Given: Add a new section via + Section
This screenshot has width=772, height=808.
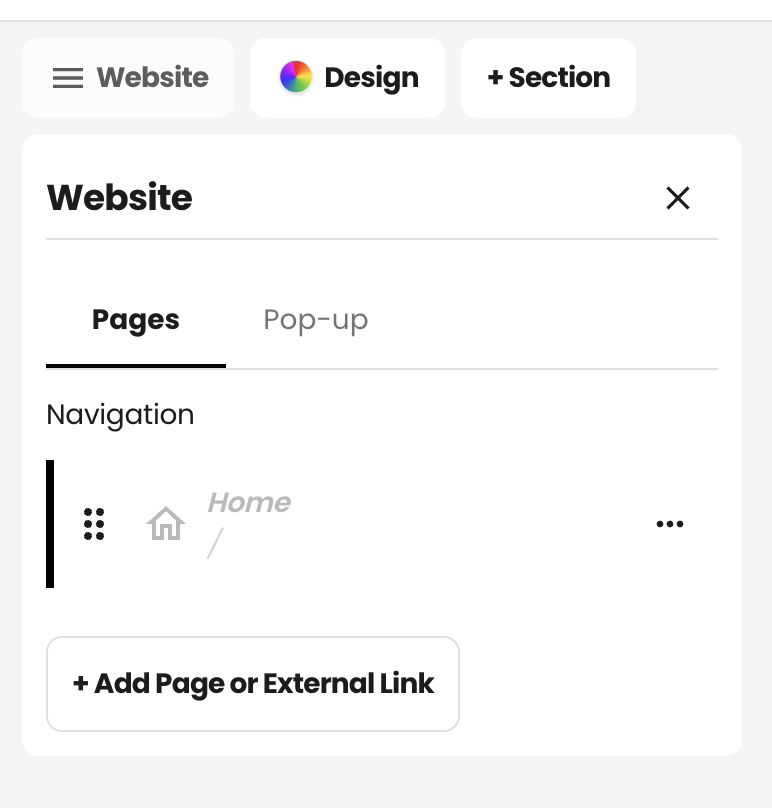Looking at the screenshot, I should (548, 78).
